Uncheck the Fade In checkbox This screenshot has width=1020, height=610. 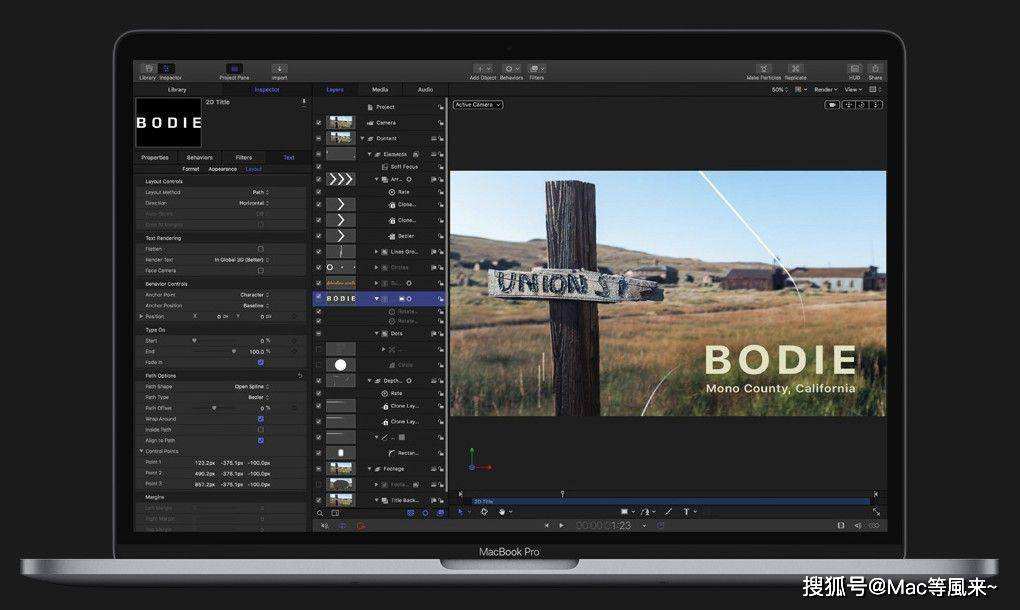pos(261,362)
